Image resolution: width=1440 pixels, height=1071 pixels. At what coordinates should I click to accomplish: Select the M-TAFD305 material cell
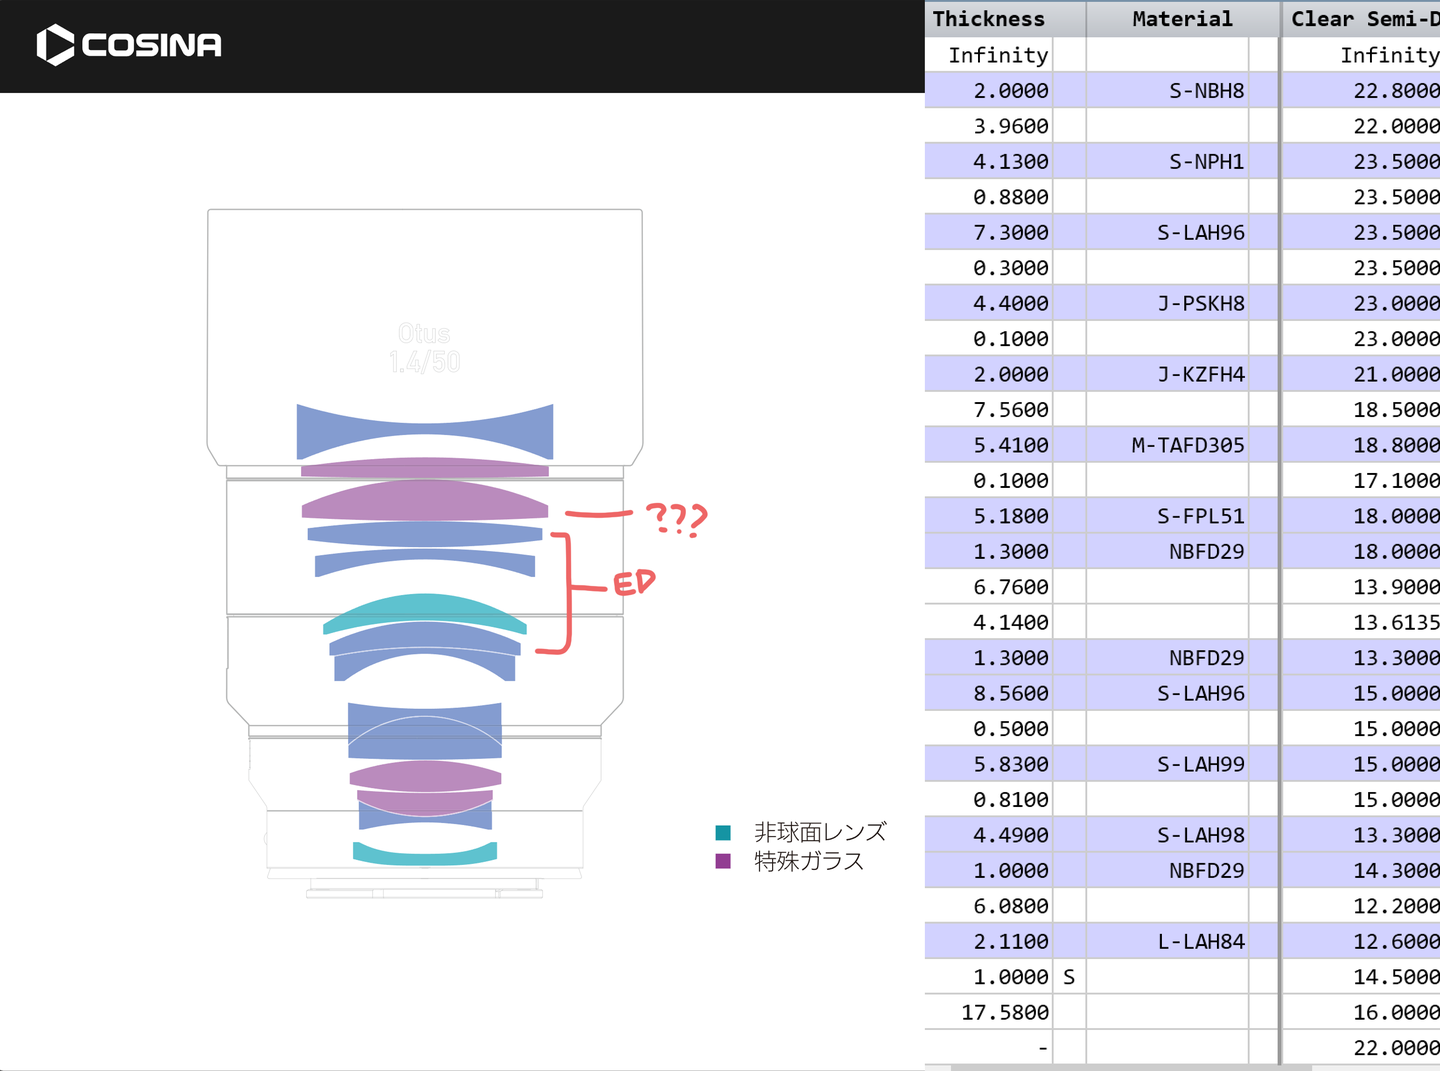pyautogui.click(x=1167, y=446)
